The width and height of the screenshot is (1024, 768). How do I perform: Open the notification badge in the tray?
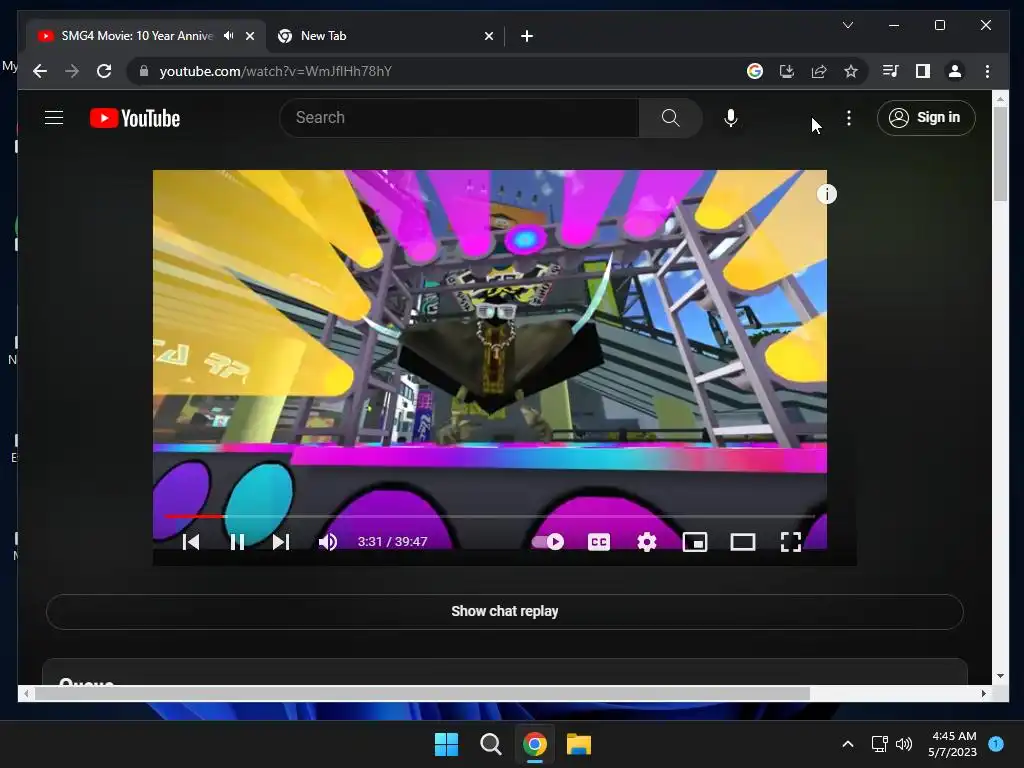coord(995,744)
